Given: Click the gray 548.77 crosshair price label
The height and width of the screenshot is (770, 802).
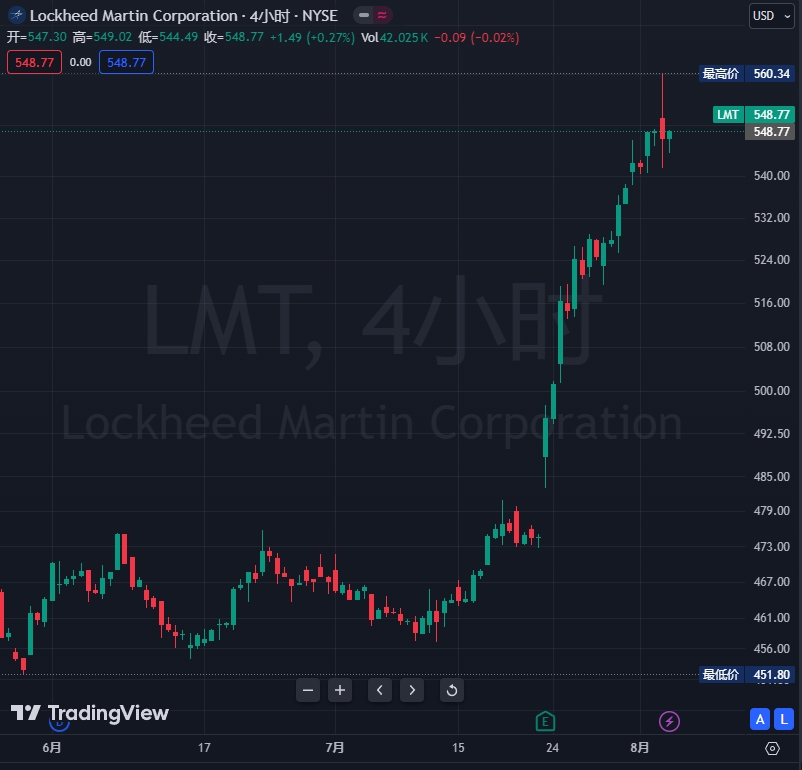Looking at the screenshot, I should (770, 131).
